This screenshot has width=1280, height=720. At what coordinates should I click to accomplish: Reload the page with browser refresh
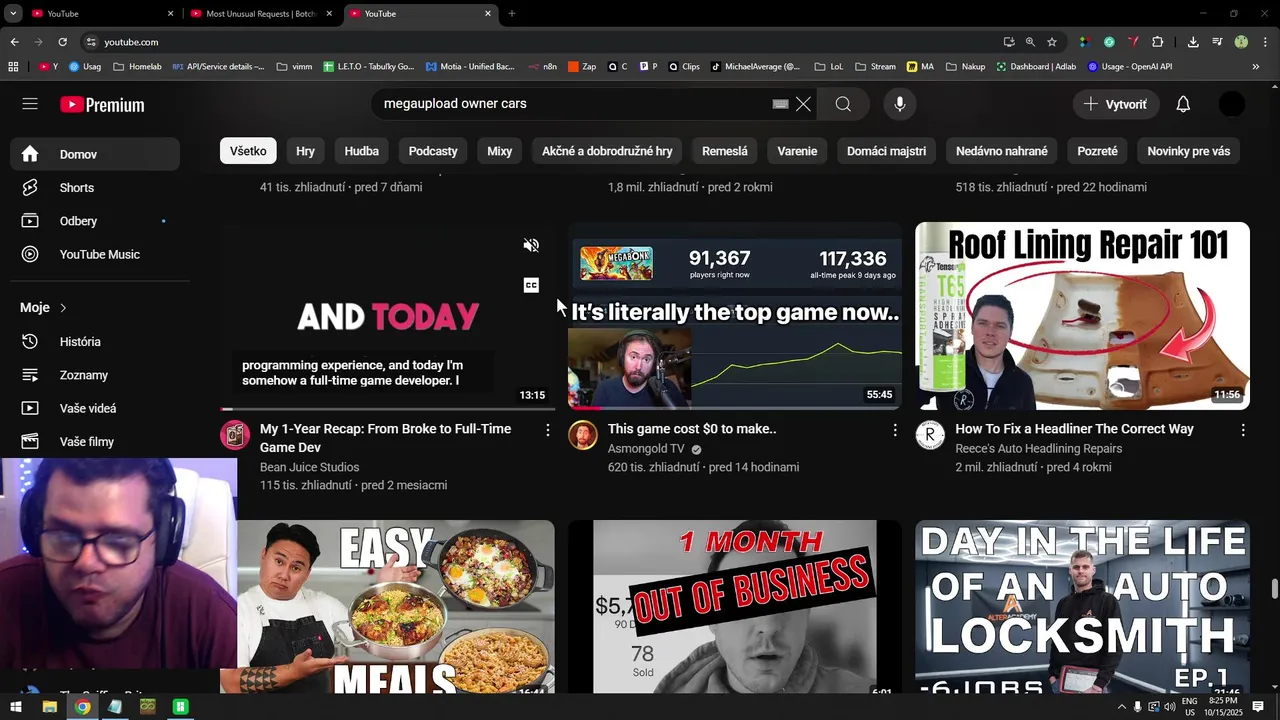tap(62, 42)
